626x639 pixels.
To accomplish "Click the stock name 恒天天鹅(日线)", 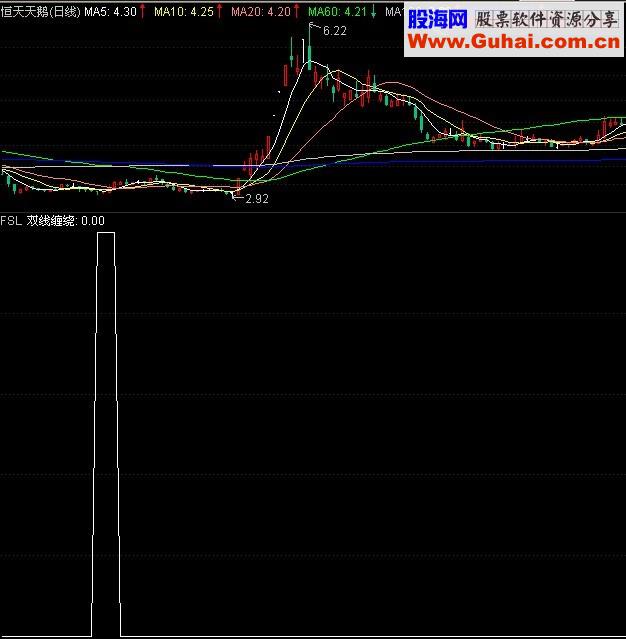I will pos(40,12).
